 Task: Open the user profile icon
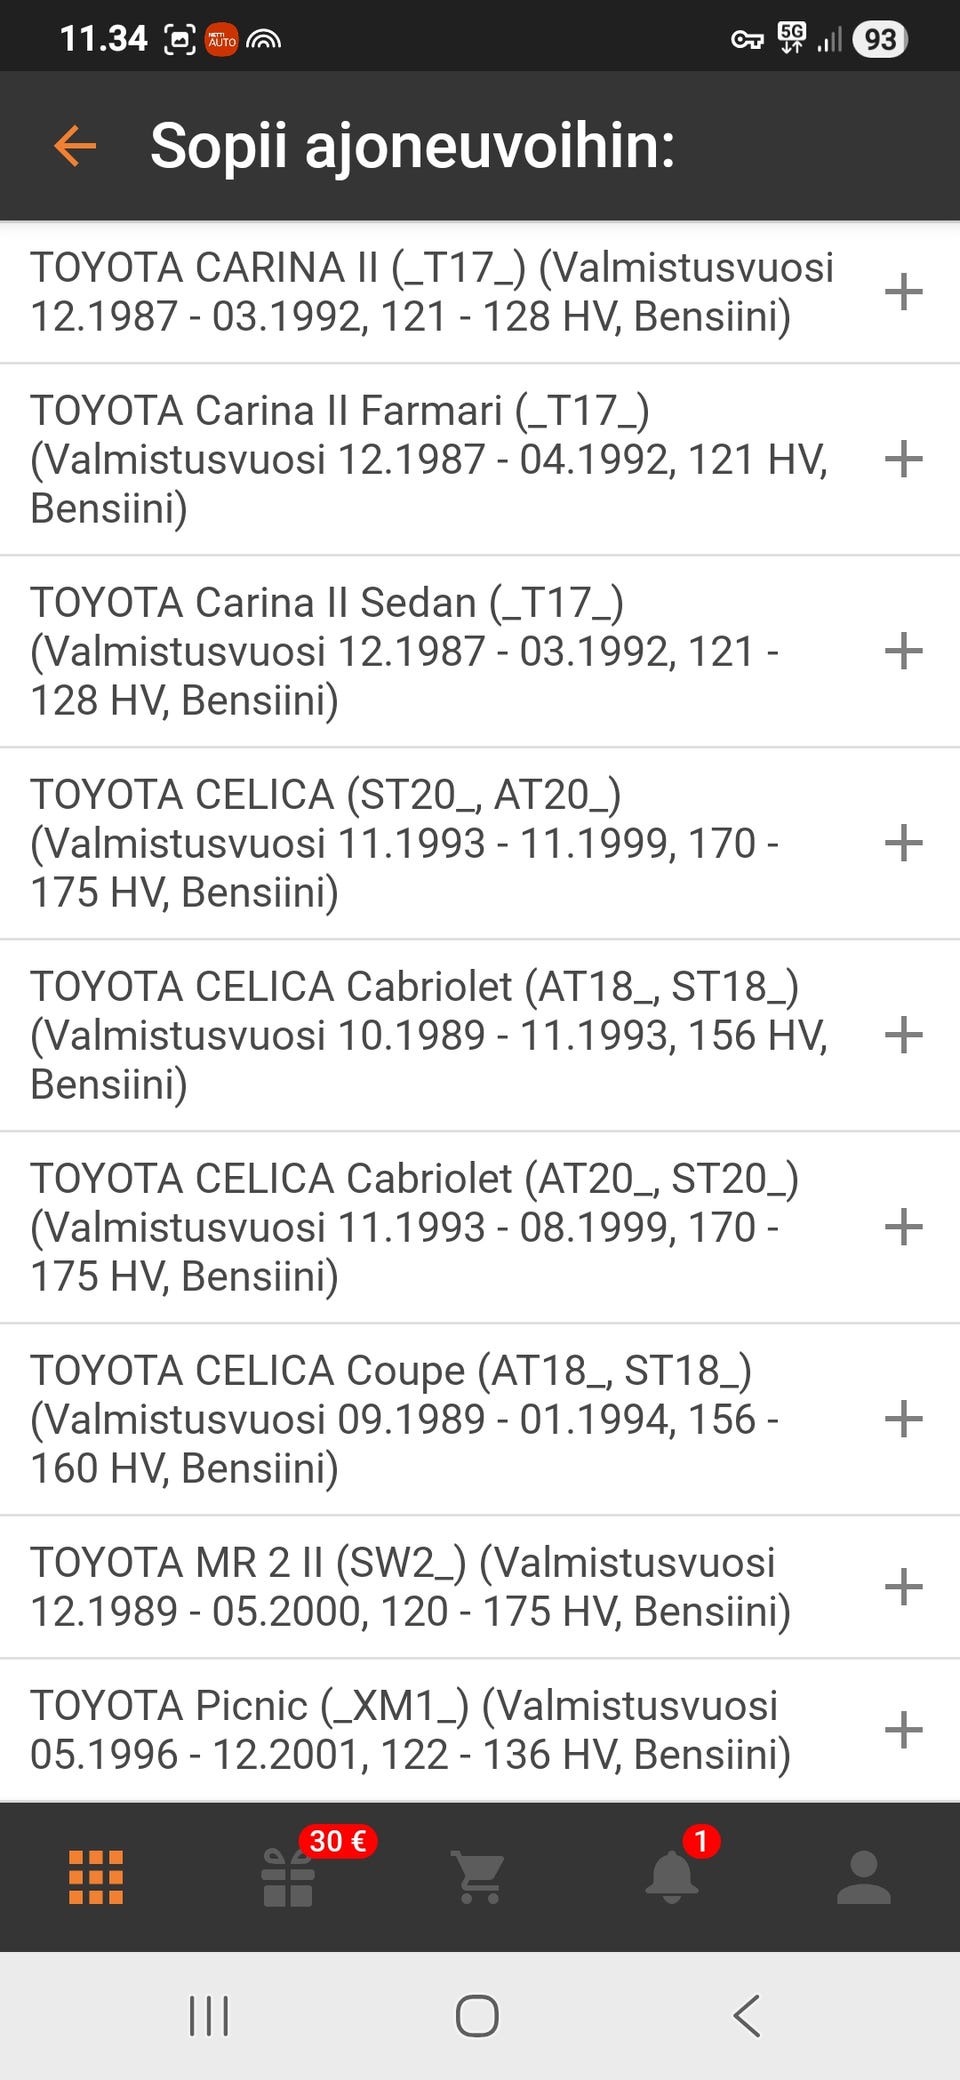click(x=863, y=1877)
